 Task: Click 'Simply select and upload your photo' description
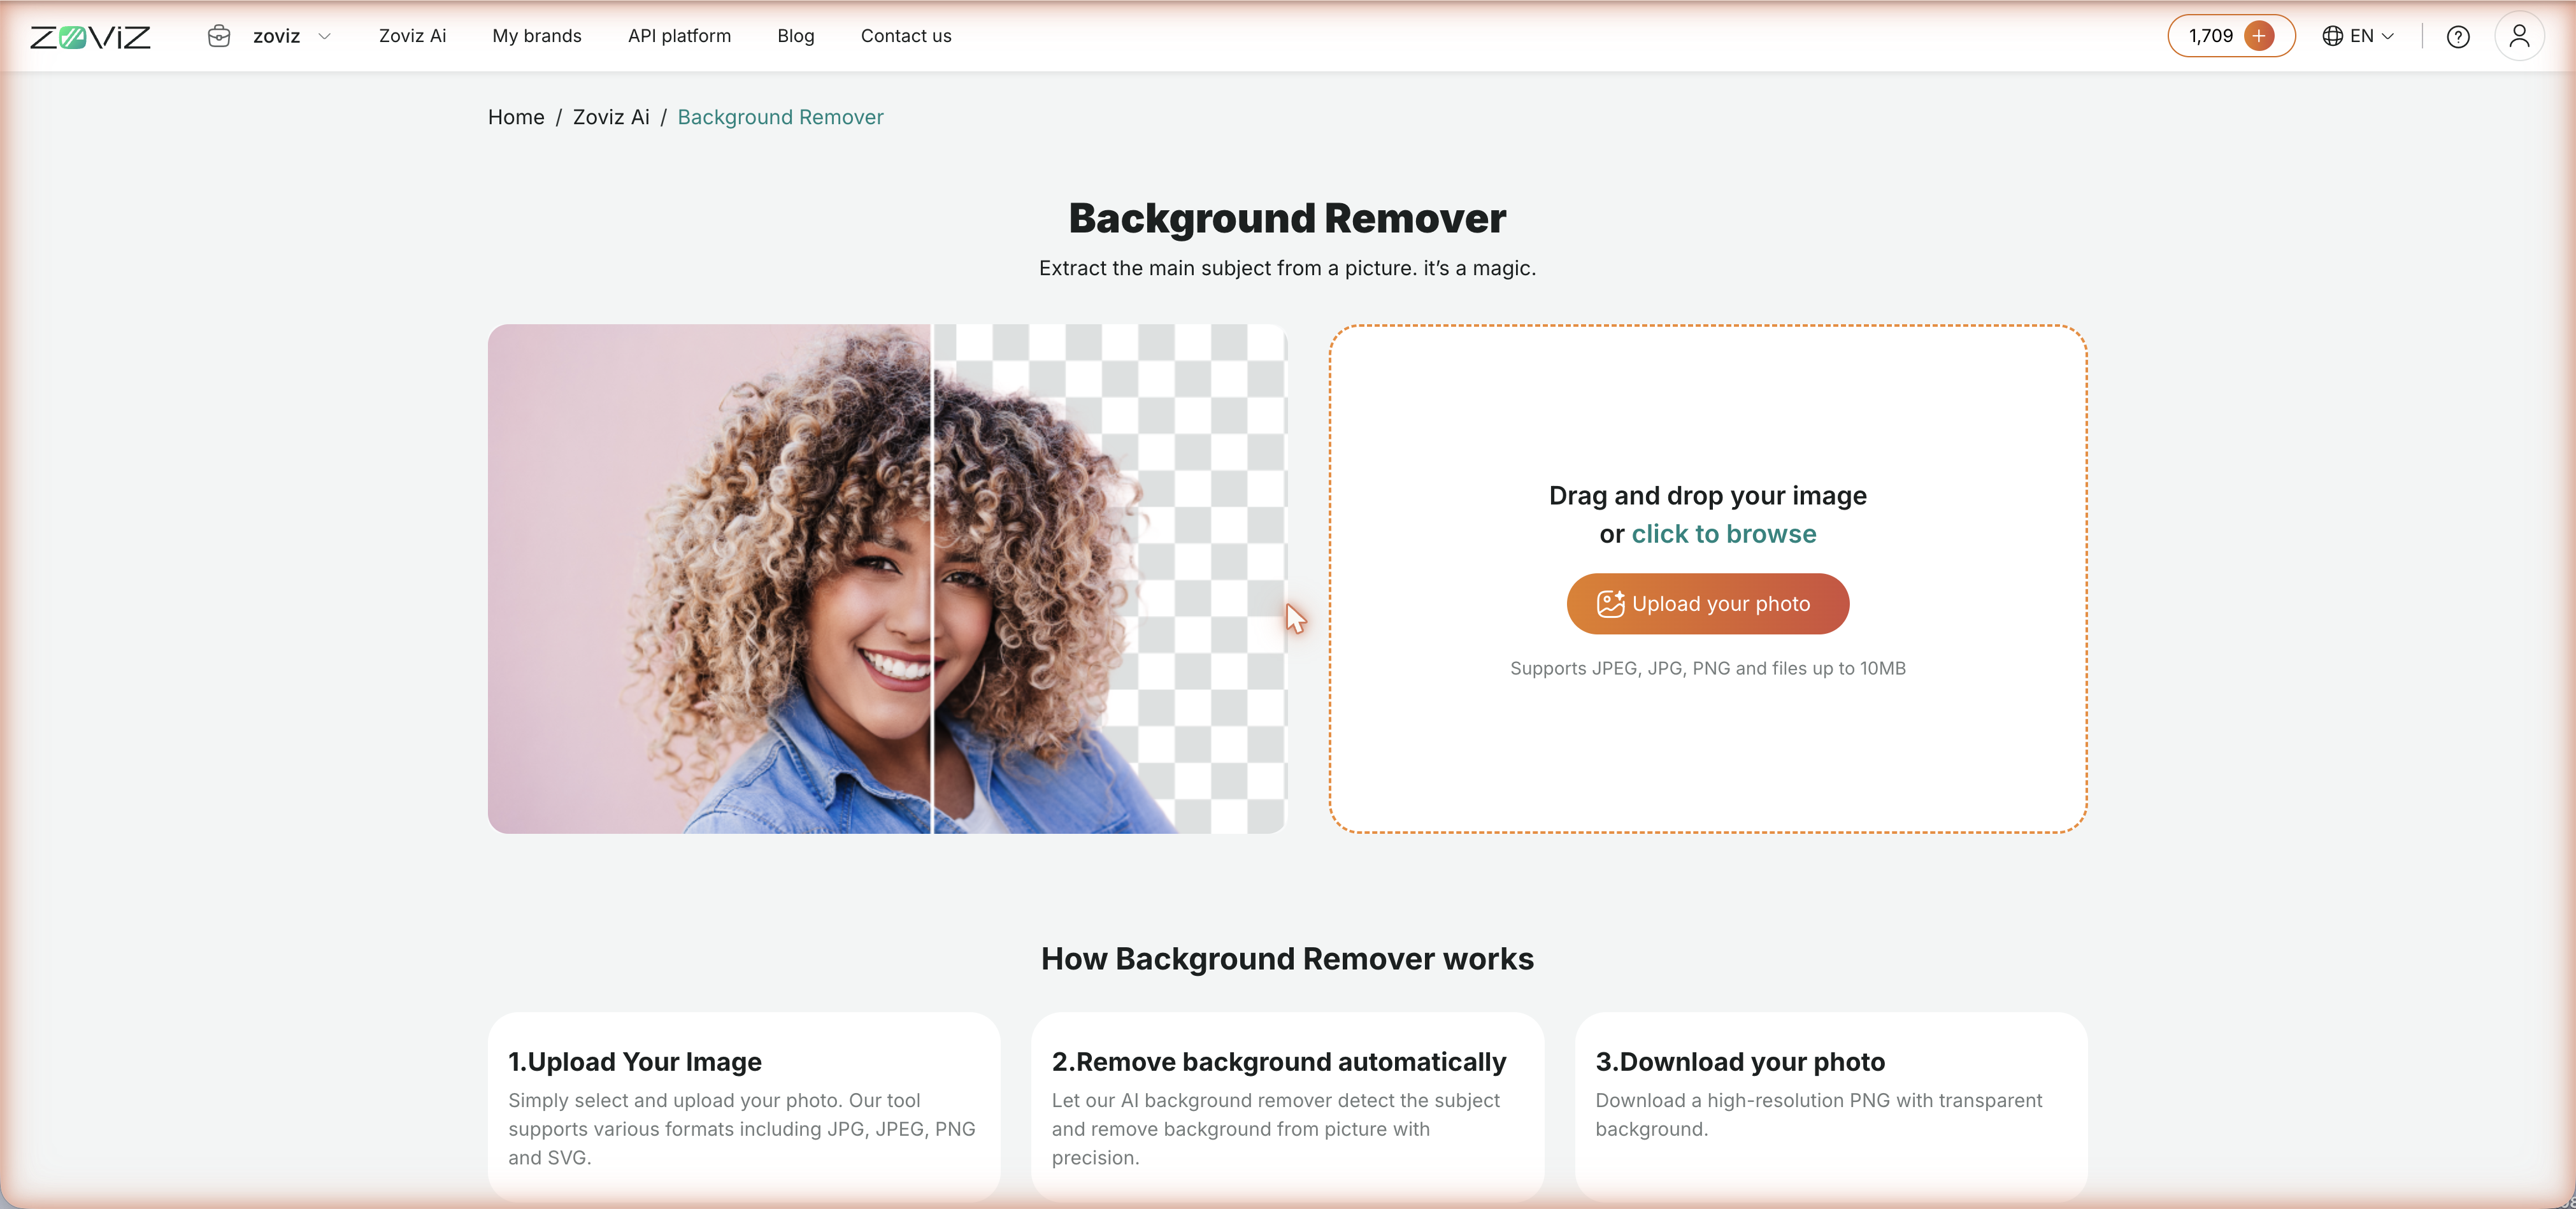pos(742,1128)
